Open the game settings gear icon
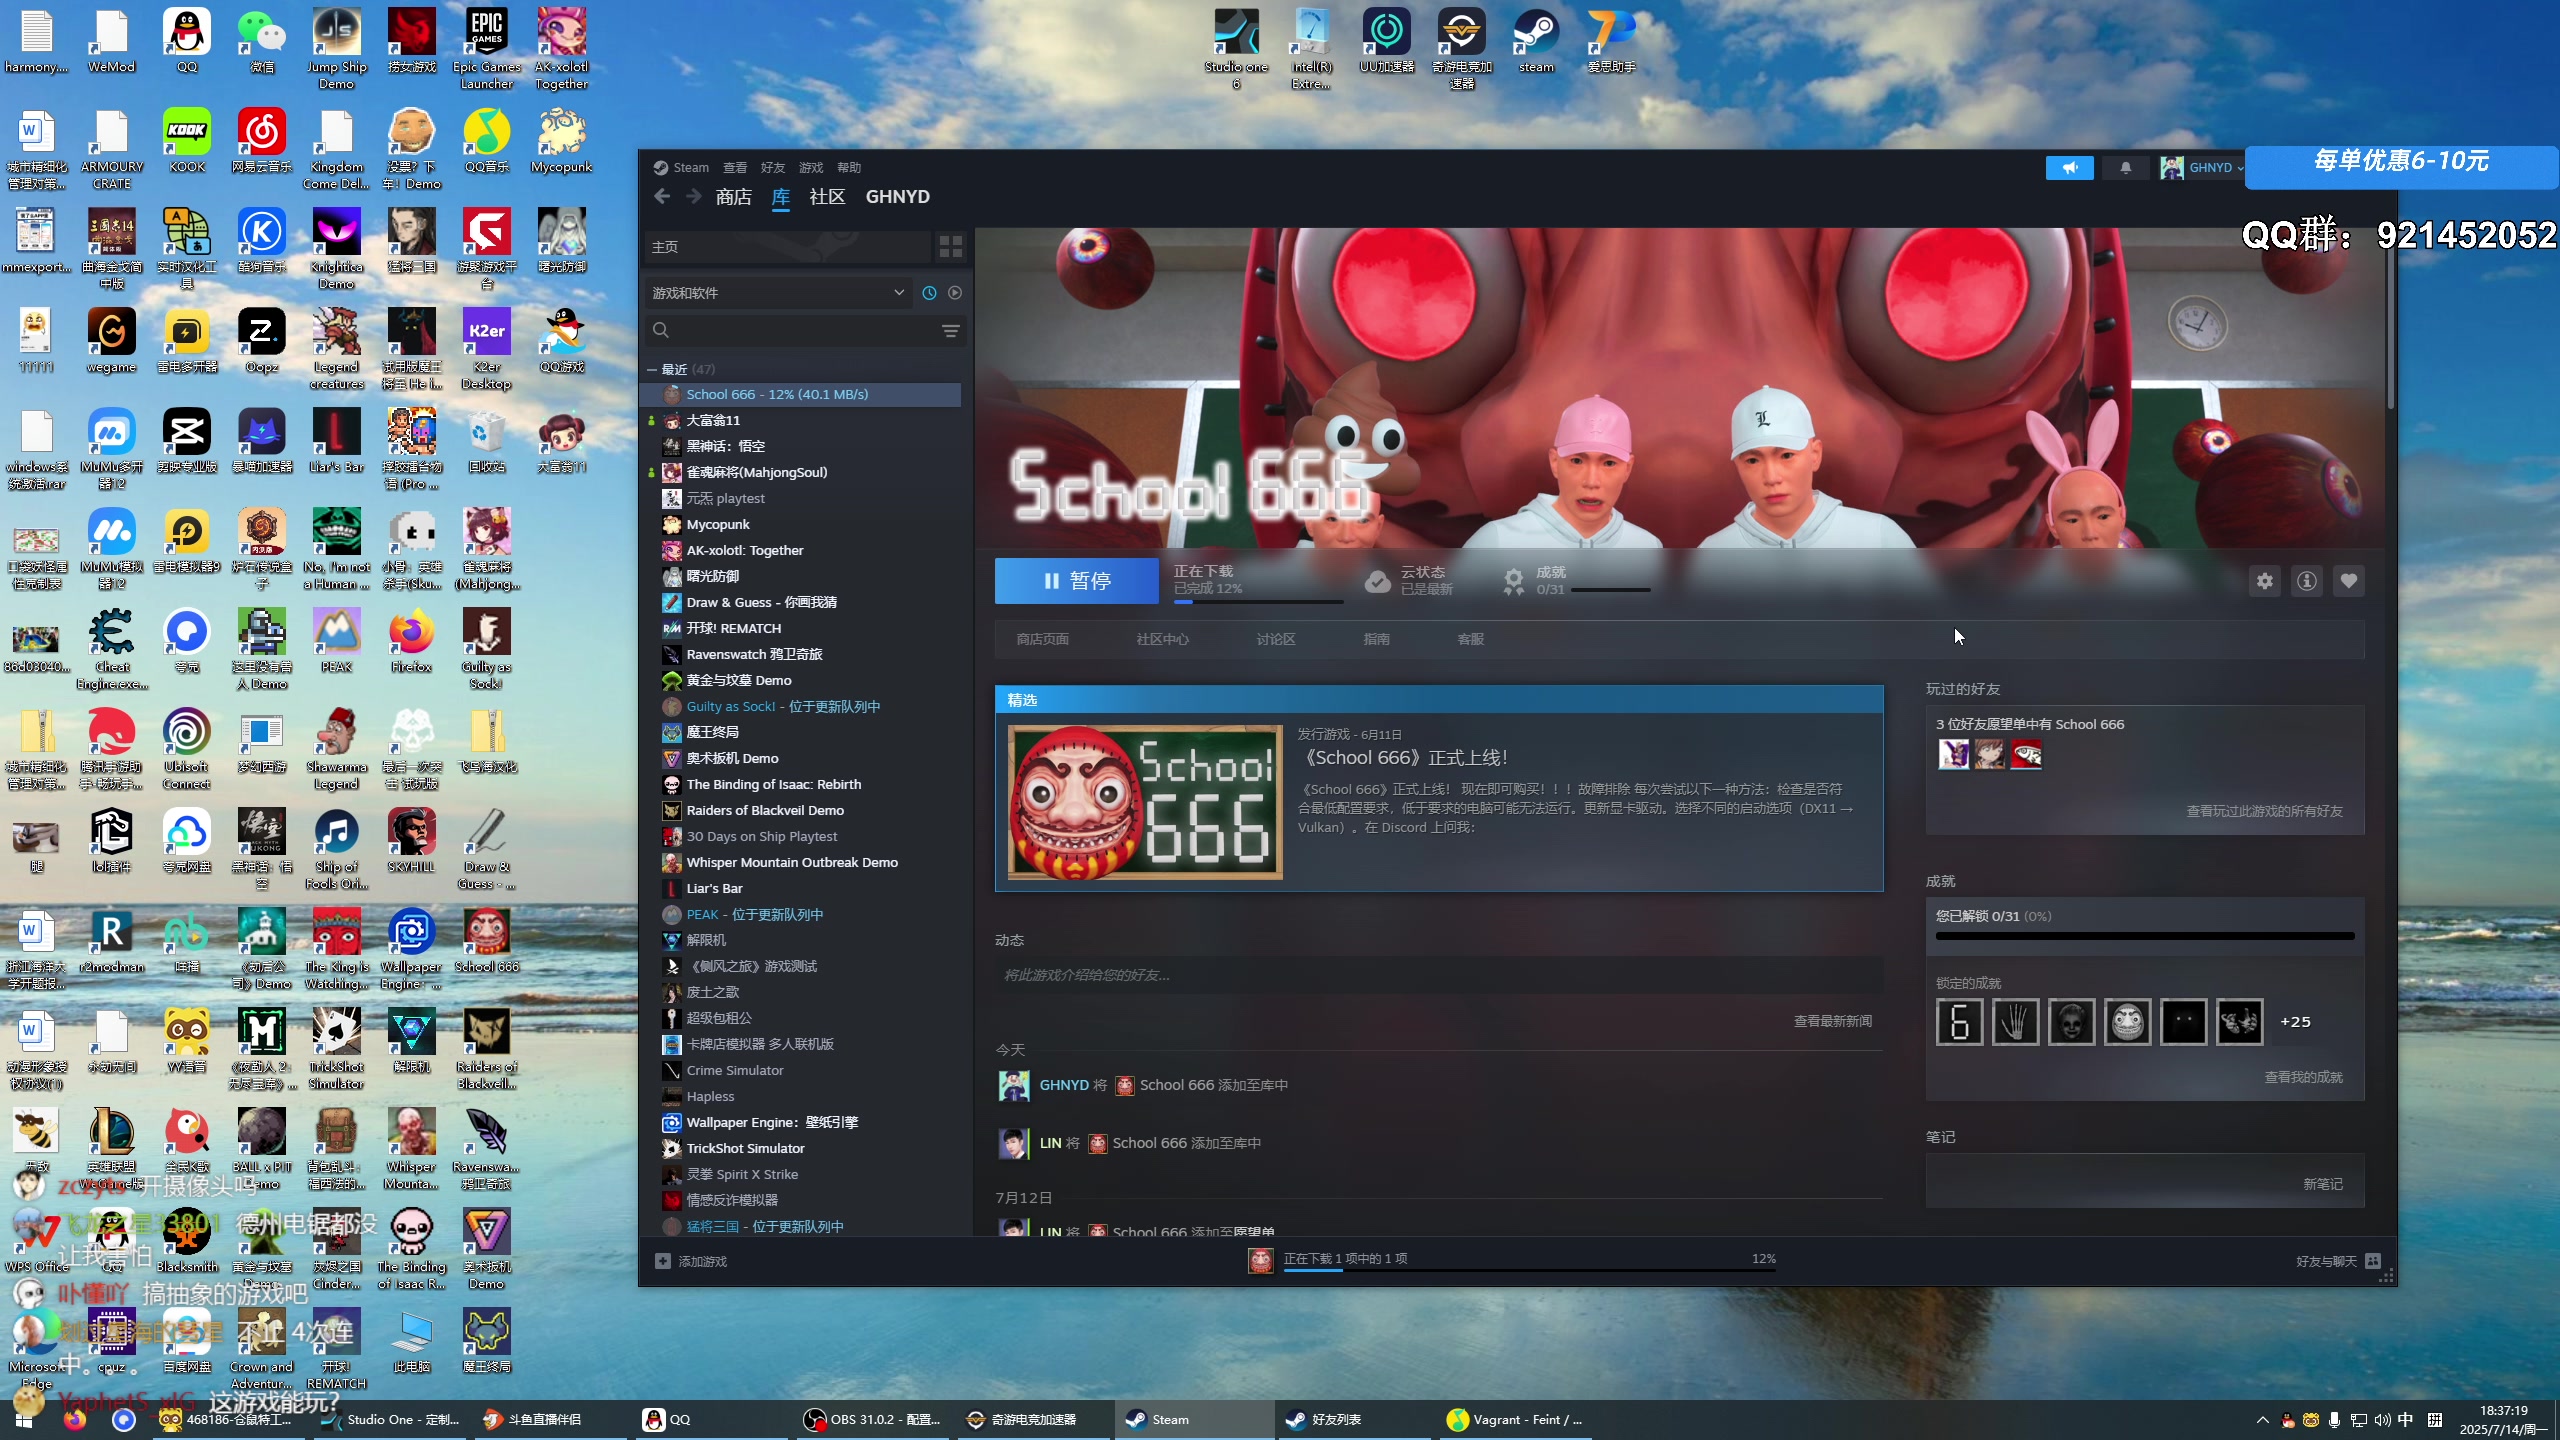The width and height of the screenshot is (2560, 1440). point(2265,581)
